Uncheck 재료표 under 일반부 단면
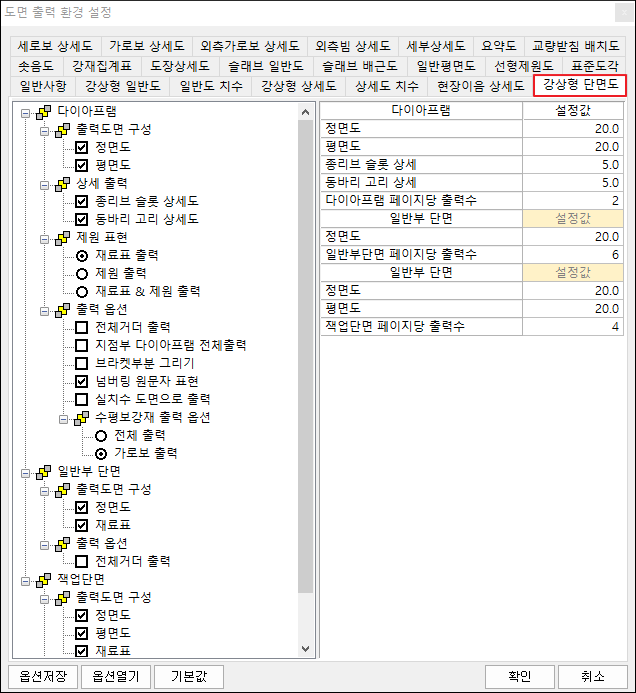This screenshot has width=636, height=693. tap(81, 525)
